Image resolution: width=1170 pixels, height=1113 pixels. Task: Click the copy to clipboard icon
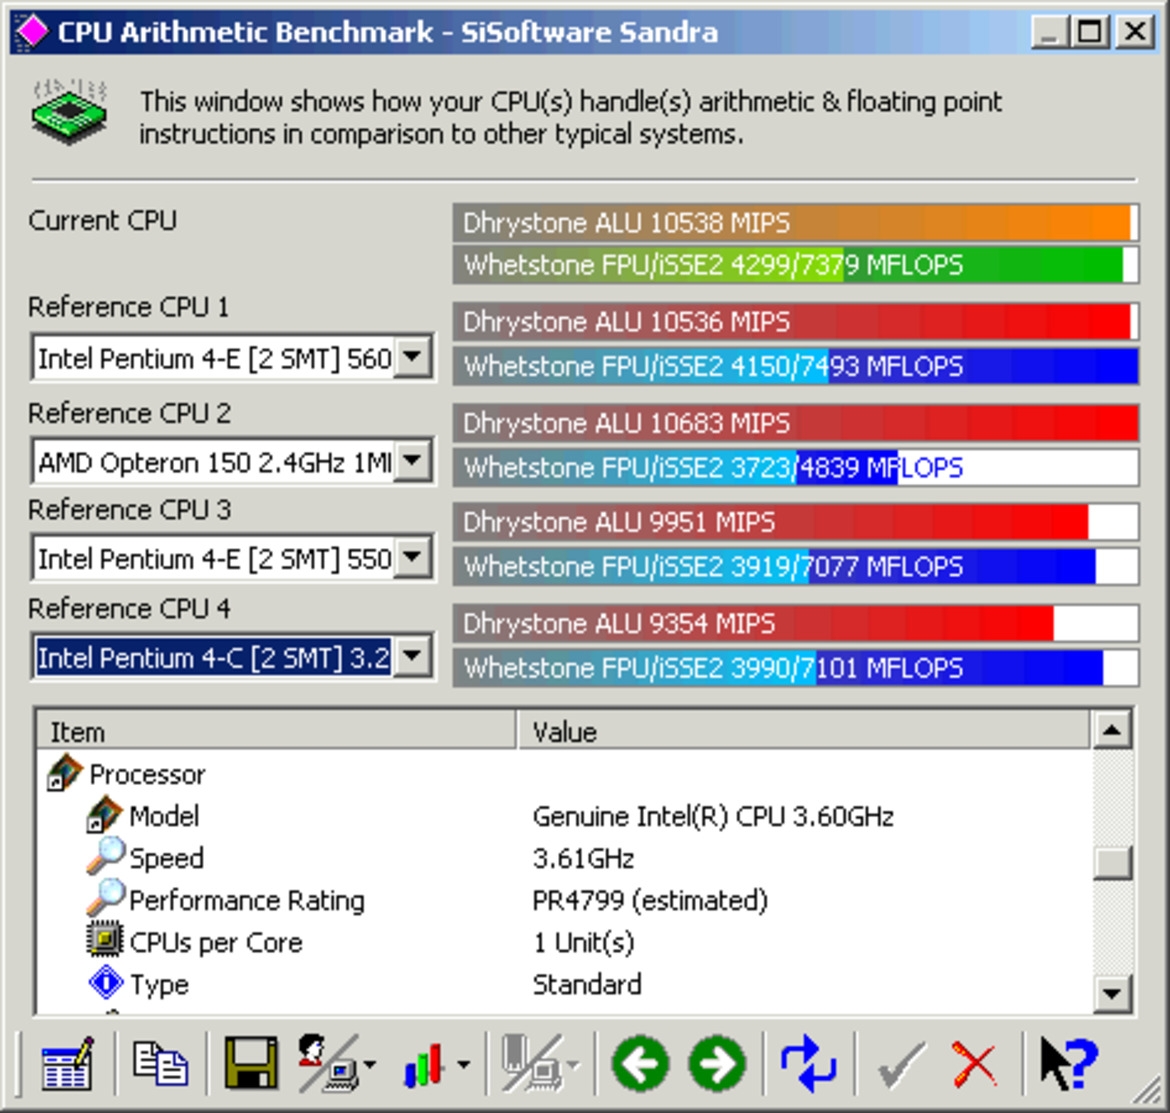(x=160, y=1064)
